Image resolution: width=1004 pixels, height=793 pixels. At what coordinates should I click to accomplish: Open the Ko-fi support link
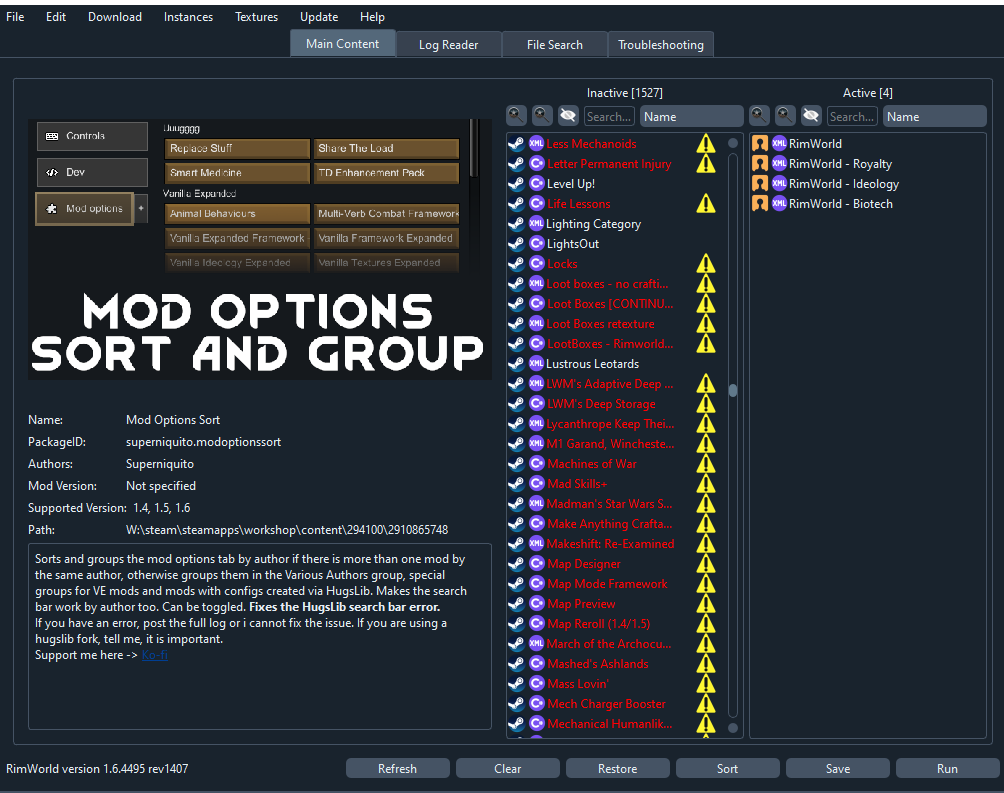(154, 655)
